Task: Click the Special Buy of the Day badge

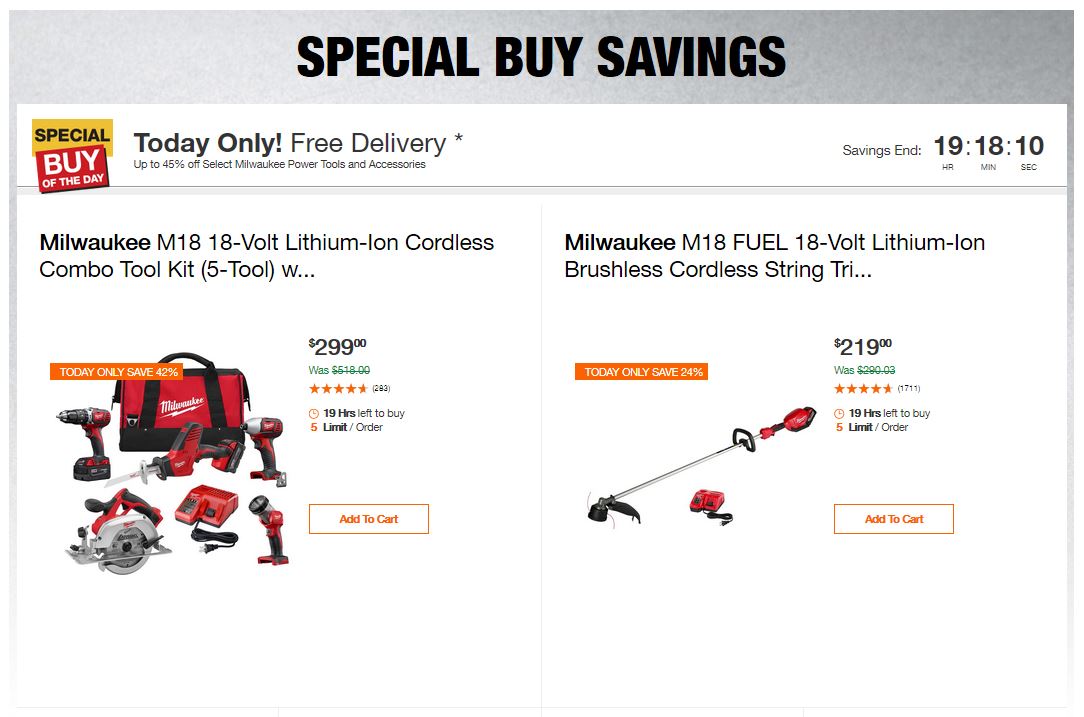Action: click(x=72, y=155)
